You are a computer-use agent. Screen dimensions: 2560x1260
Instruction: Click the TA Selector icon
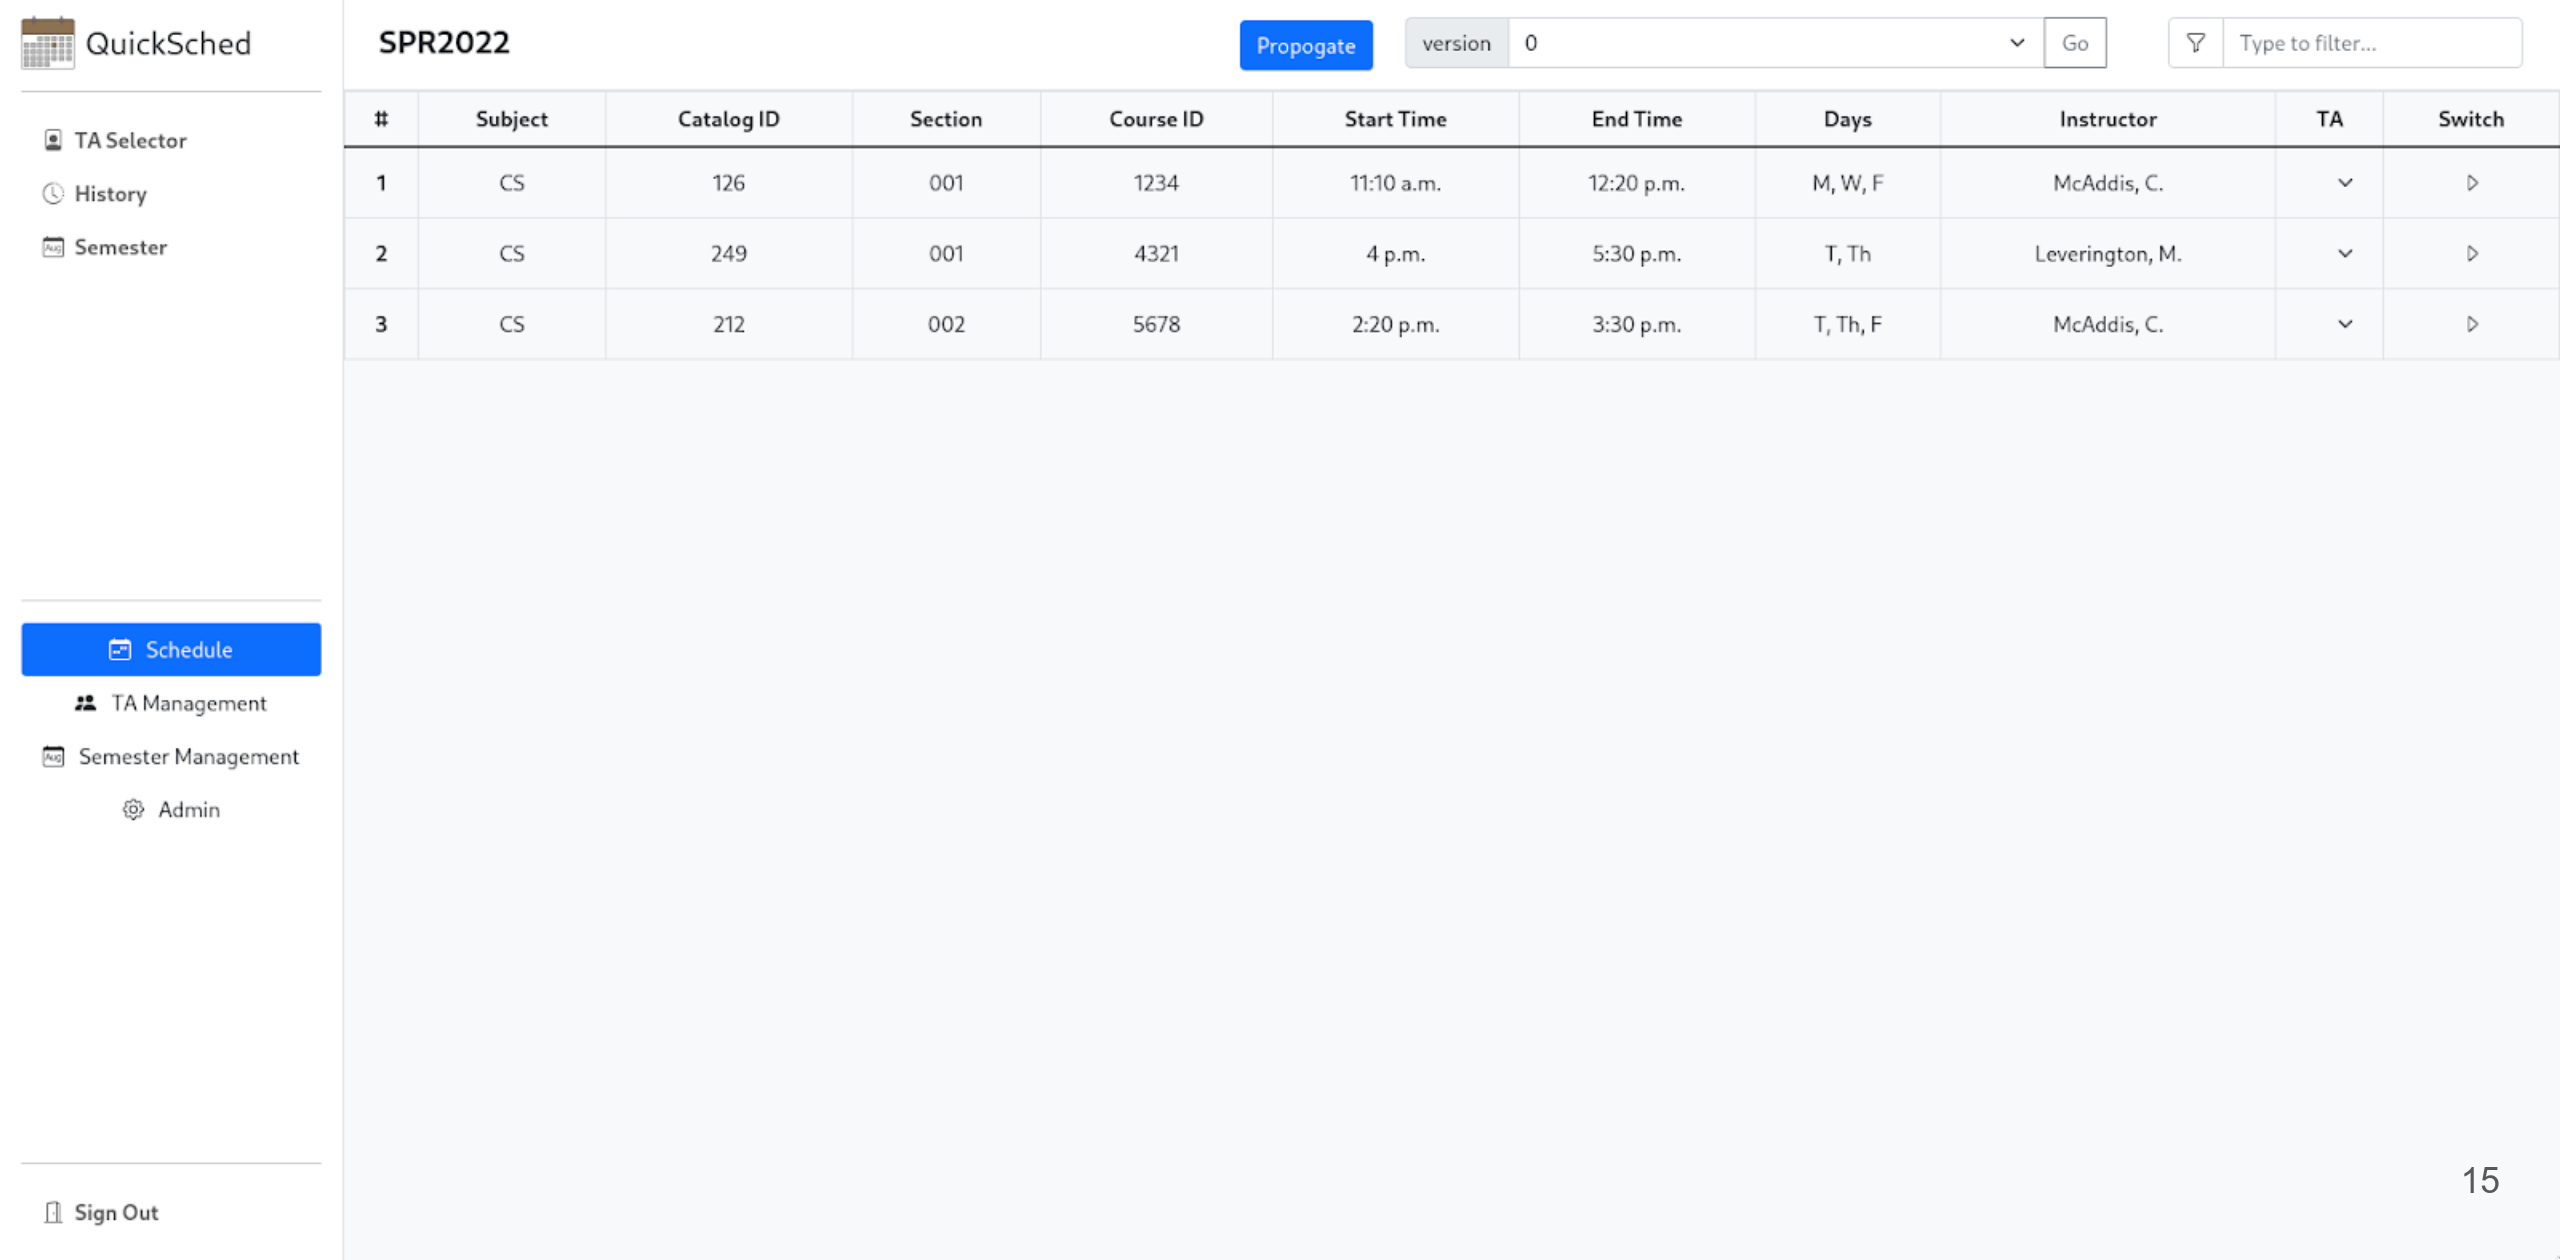[x=51, y=140]
